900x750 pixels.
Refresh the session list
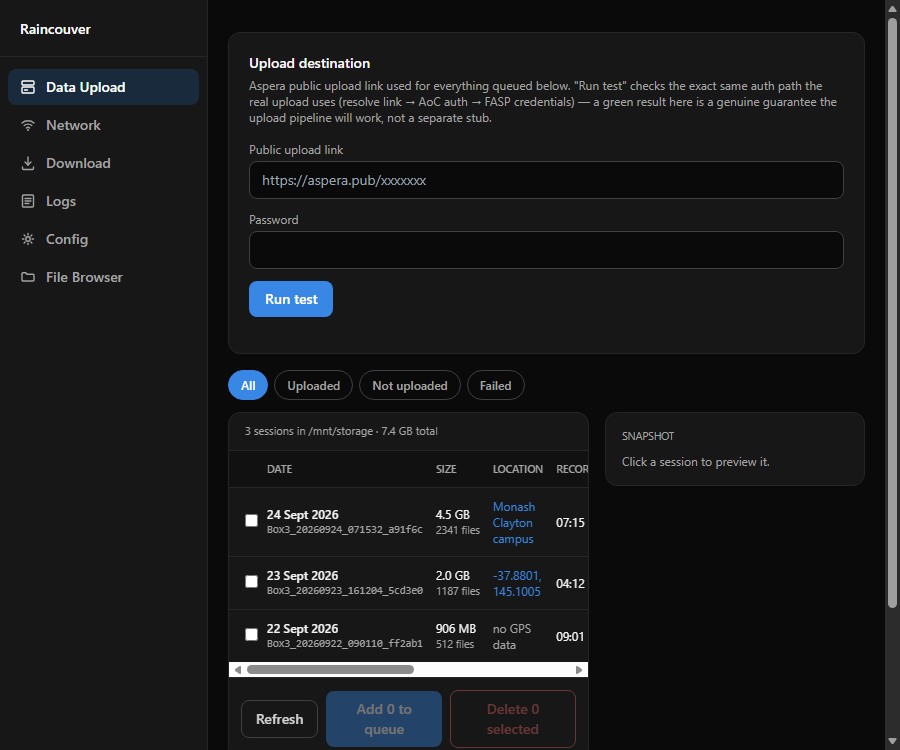[280, 719]
